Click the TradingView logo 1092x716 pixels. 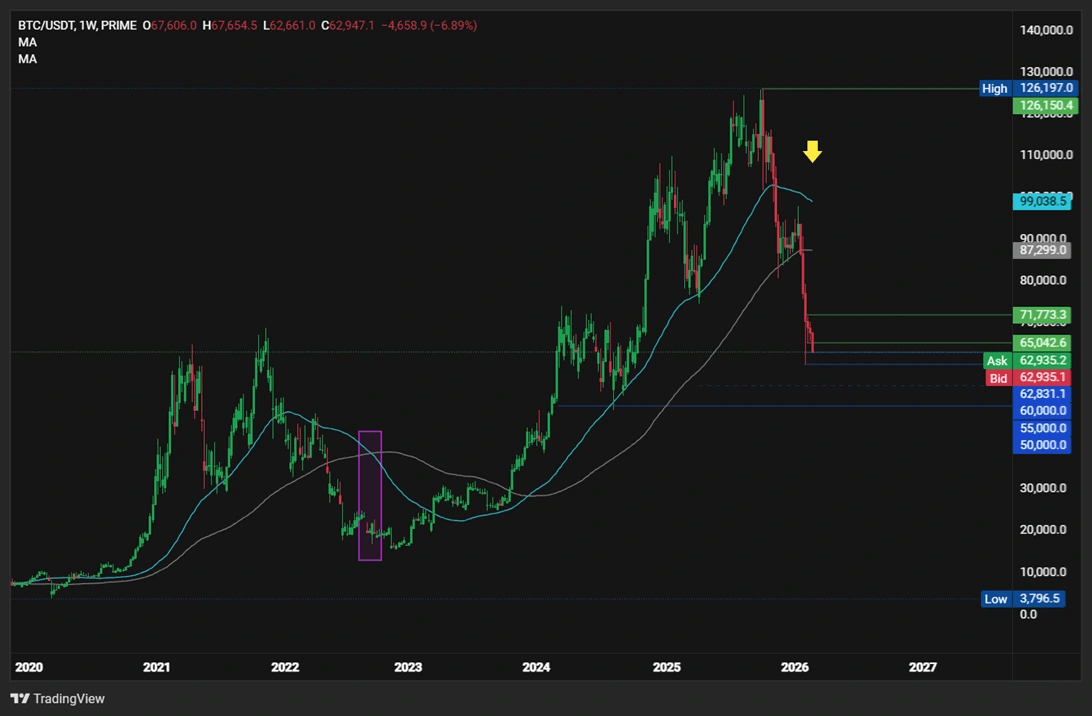click(58, 698)
